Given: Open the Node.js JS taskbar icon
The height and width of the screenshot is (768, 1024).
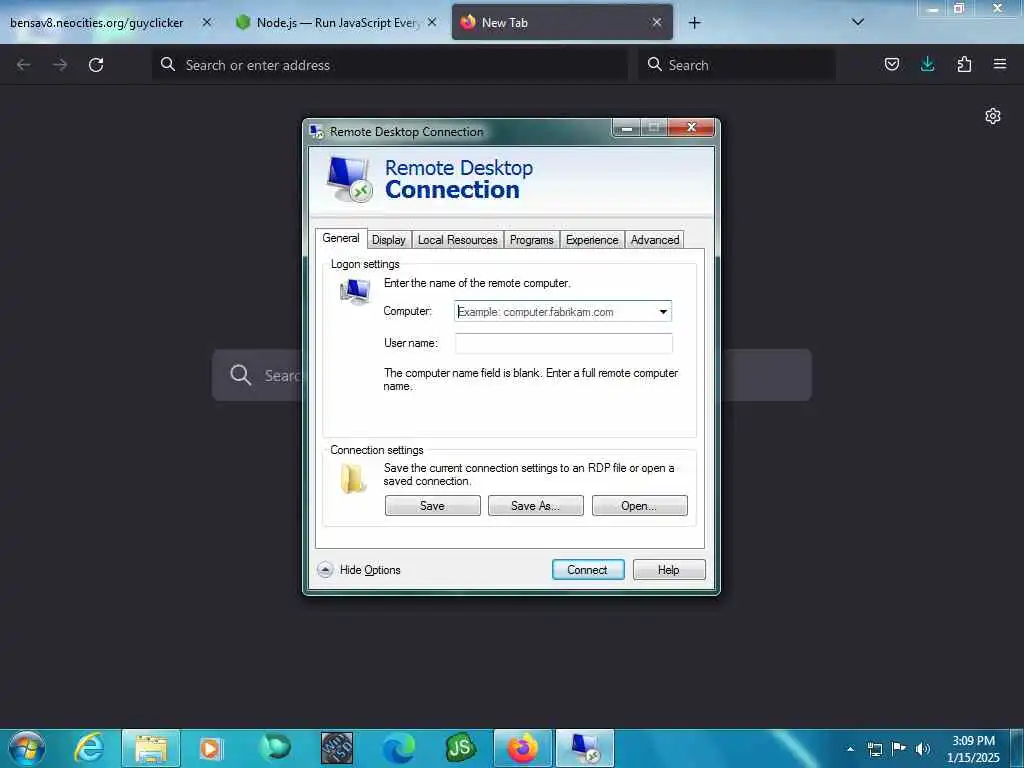Looking at the screenshot, I should (x=460, y=748).
